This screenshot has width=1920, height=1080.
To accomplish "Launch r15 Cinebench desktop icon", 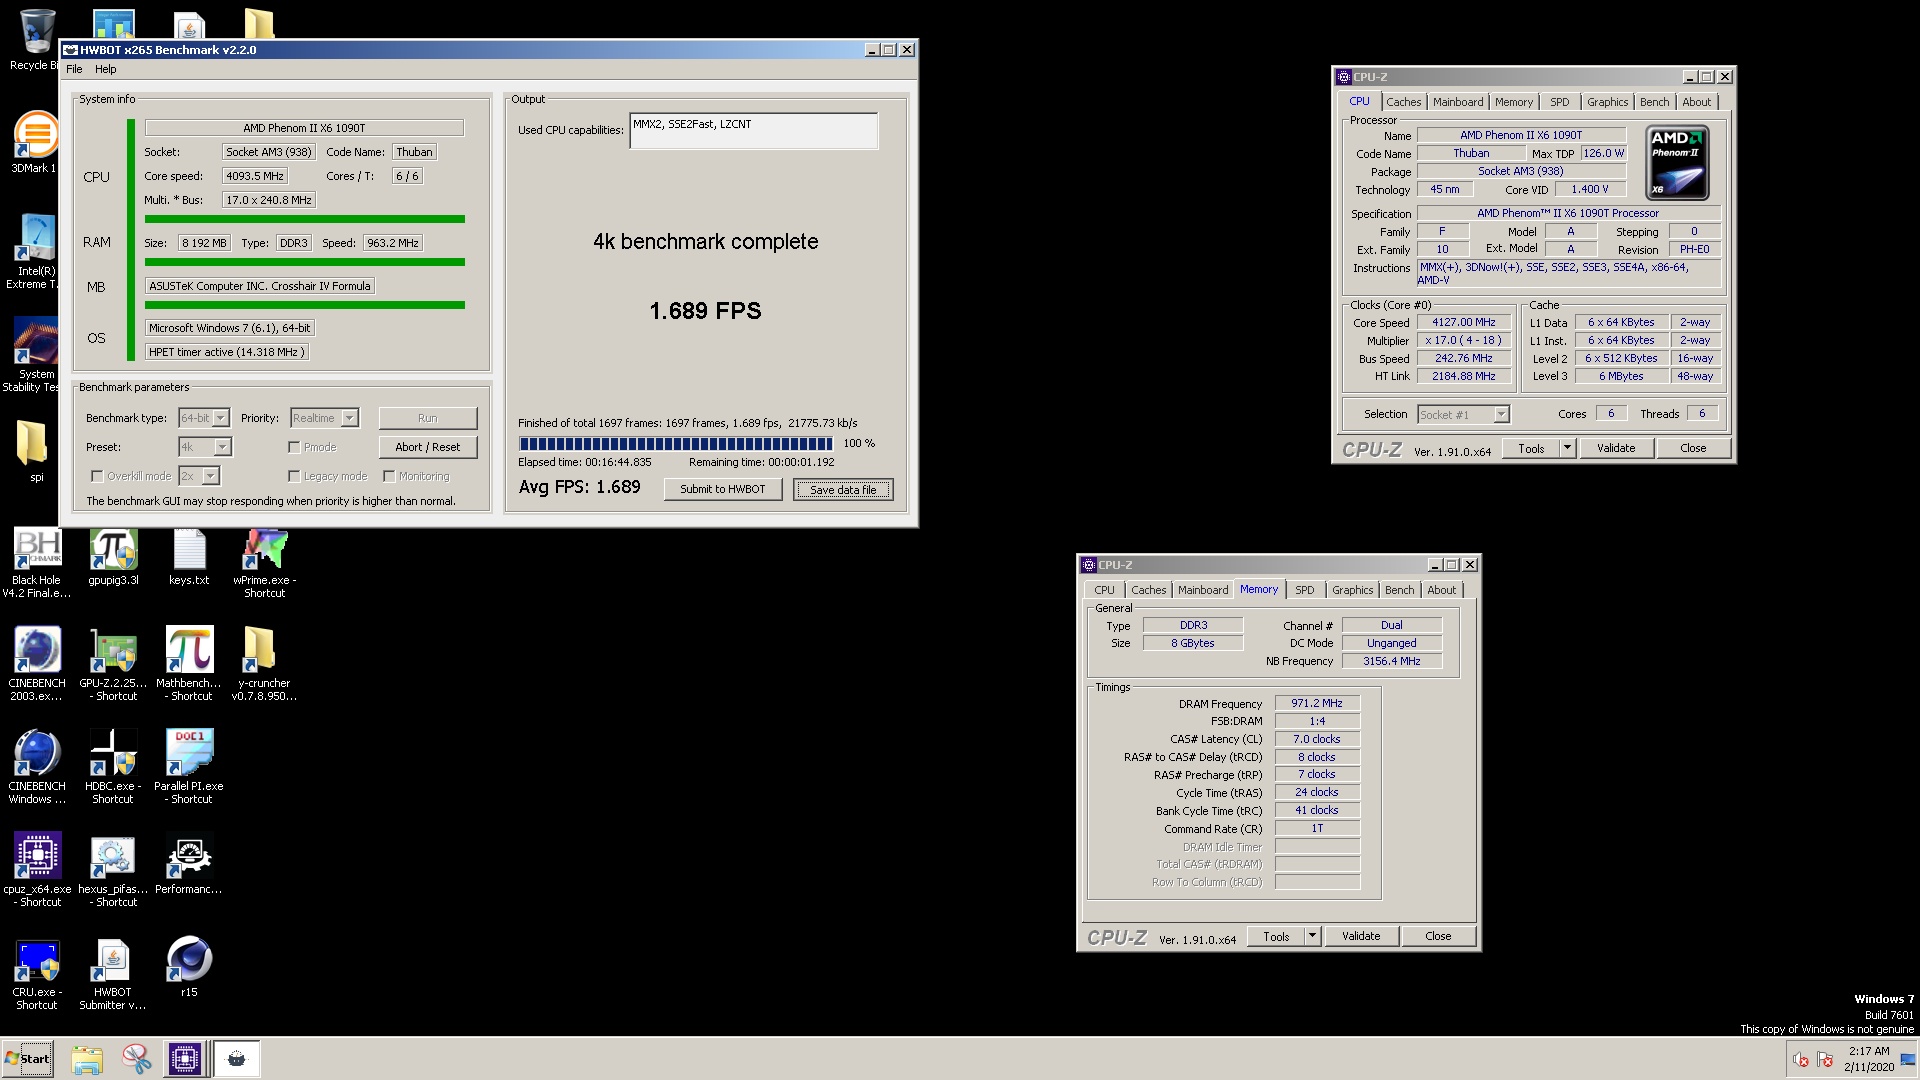I will (x=189, y=967).
